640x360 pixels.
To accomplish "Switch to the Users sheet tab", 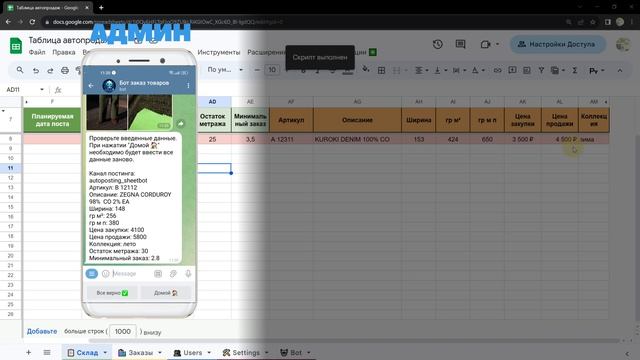I will pos(192,352).
